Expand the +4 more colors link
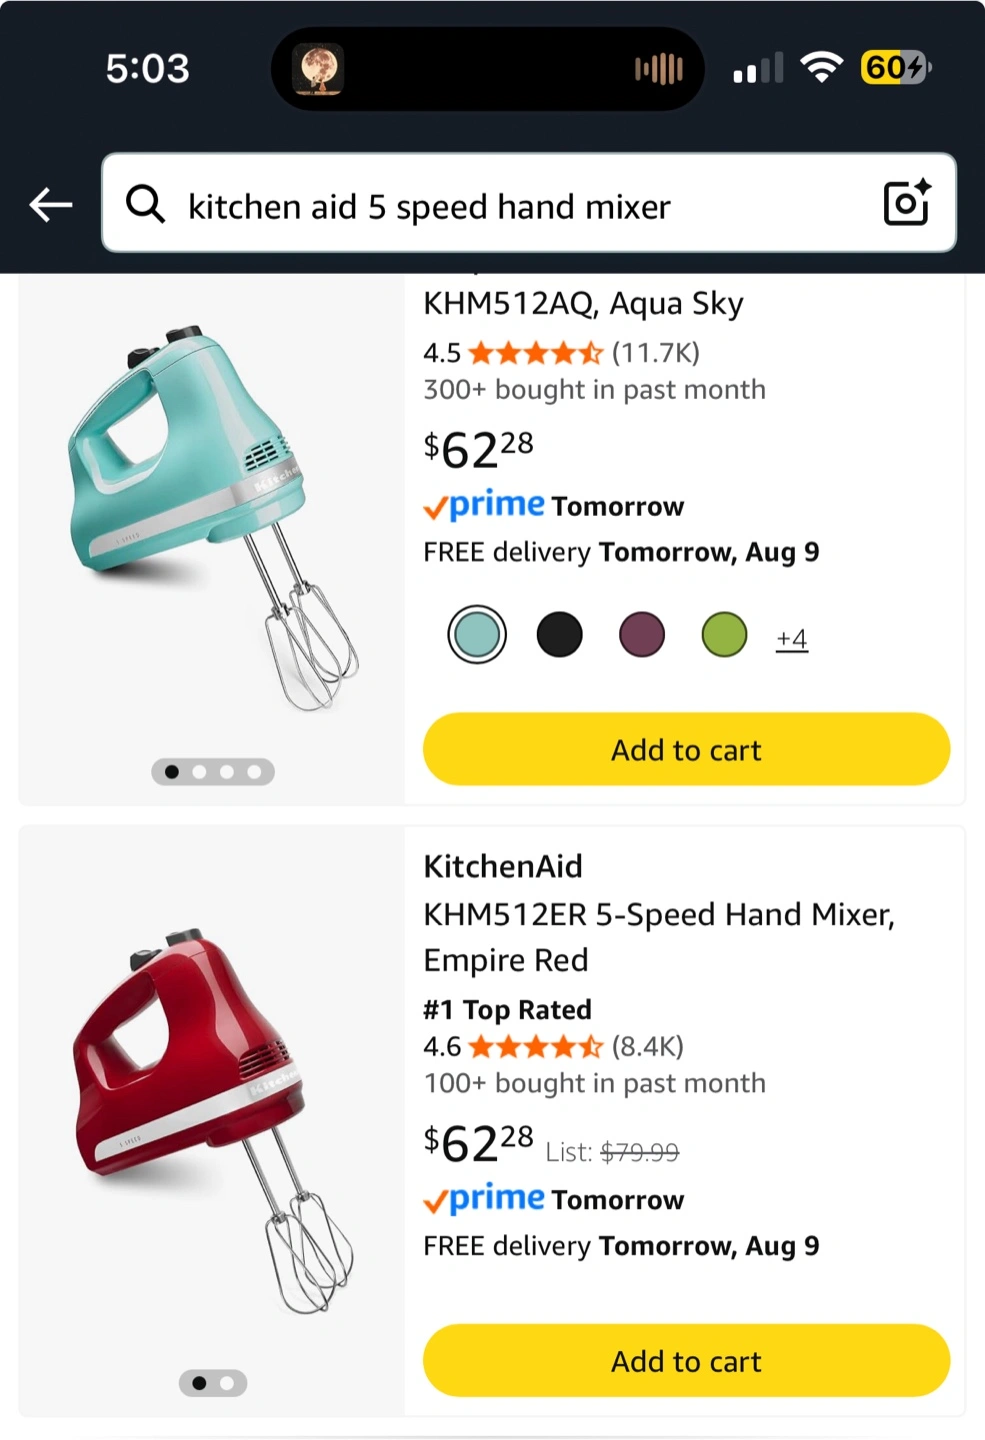Image resolution: width=985 pixels, height=1440 pixels. (x=792, y=638)
